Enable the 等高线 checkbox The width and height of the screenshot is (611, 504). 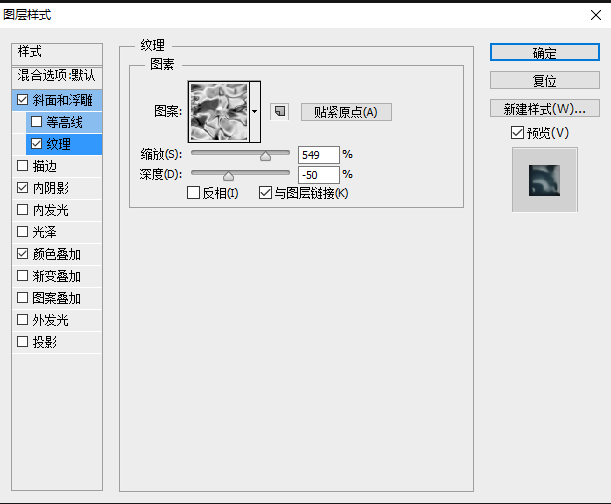tap(36, 122)
